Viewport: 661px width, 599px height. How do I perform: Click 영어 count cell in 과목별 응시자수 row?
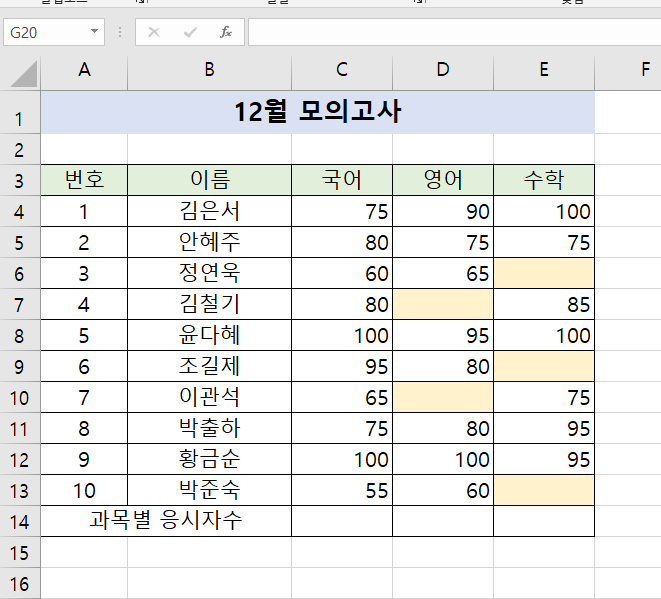click(443, 521)
